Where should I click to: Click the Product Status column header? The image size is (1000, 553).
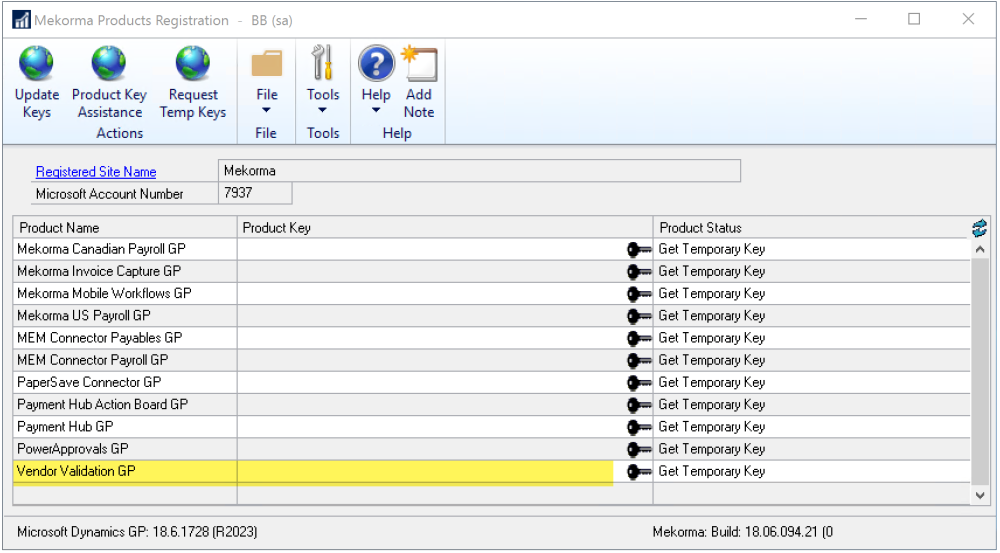811,228
